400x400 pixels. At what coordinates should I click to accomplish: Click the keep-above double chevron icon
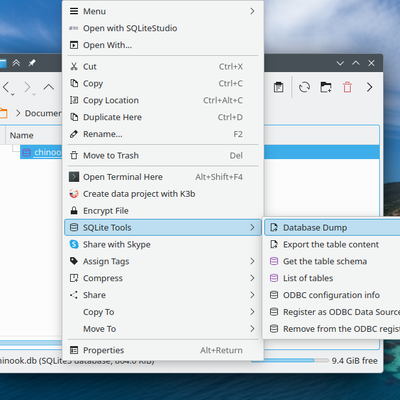[16, 63]
